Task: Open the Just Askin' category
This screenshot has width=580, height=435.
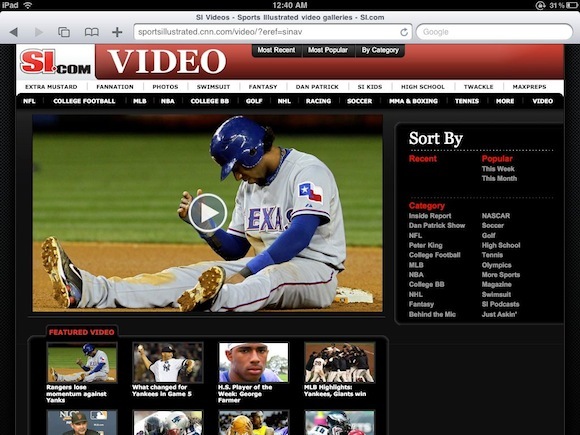Action: (499, 314)
